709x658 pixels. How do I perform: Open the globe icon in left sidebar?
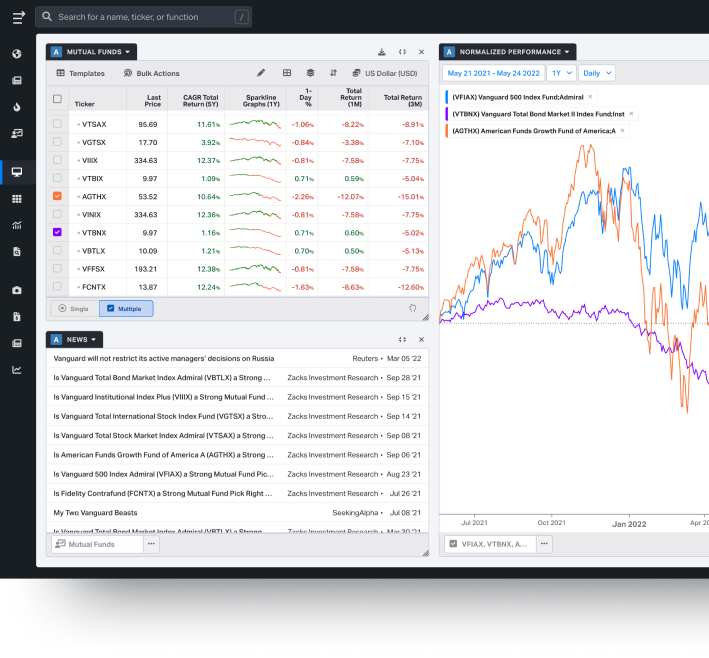point(17,54)
